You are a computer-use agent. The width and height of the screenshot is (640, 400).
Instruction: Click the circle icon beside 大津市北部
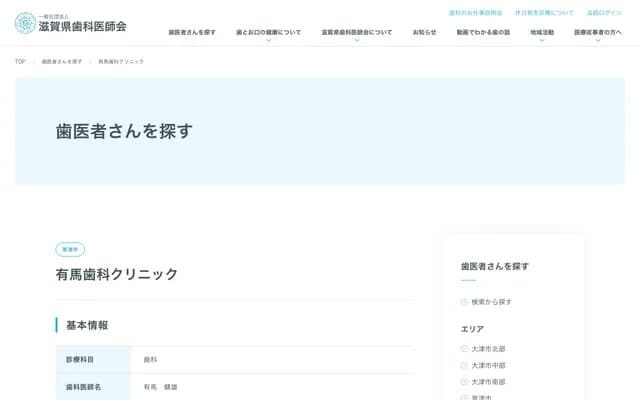464,349
